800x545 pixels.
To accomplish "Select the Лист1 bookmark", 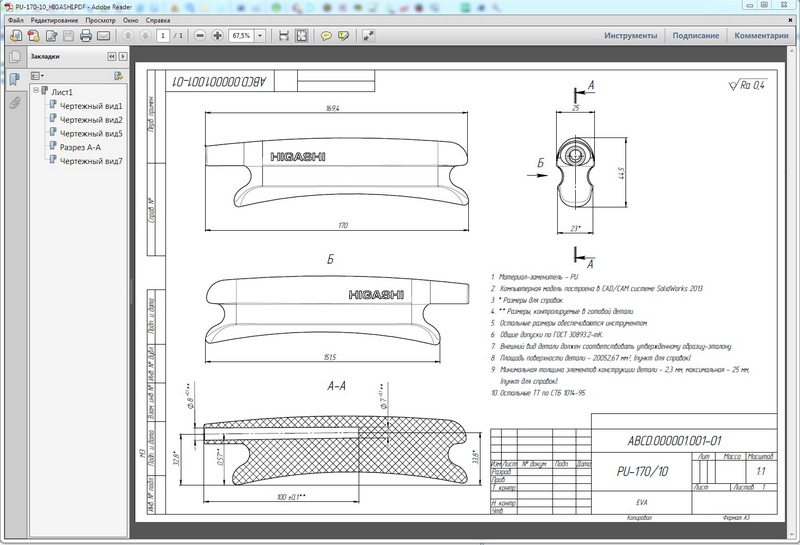I will (x=62, y=92).
